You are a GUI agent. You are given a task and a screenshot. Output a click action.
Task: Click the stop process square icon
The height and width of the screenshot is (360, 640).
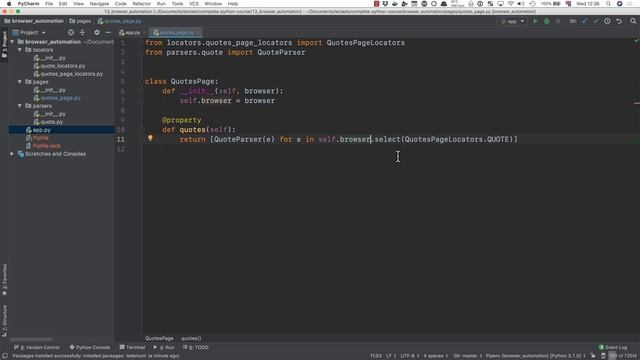558,21
